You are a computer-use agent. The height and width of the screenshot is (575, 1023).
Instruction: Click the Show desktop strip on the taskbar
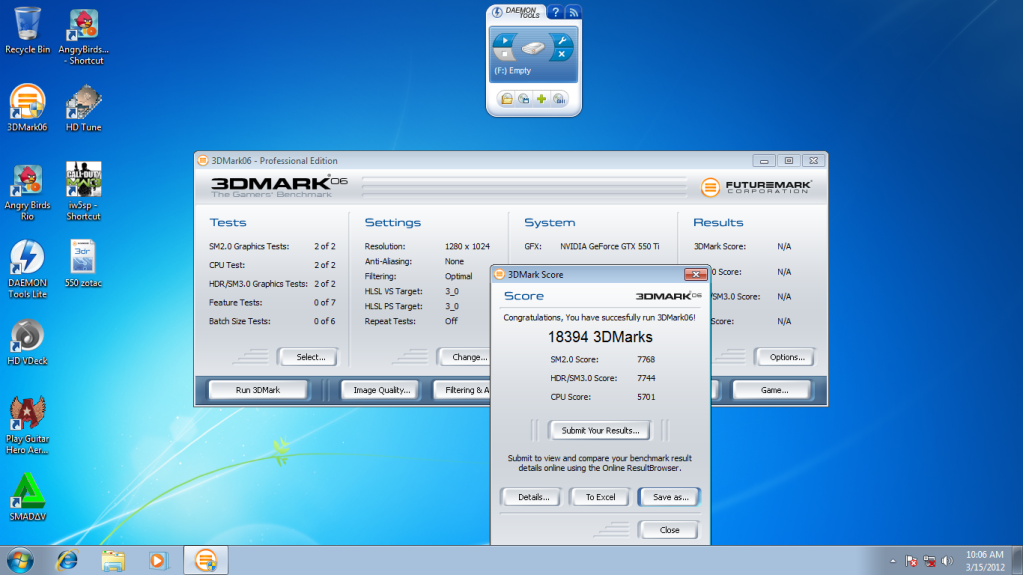point(1018,561)
